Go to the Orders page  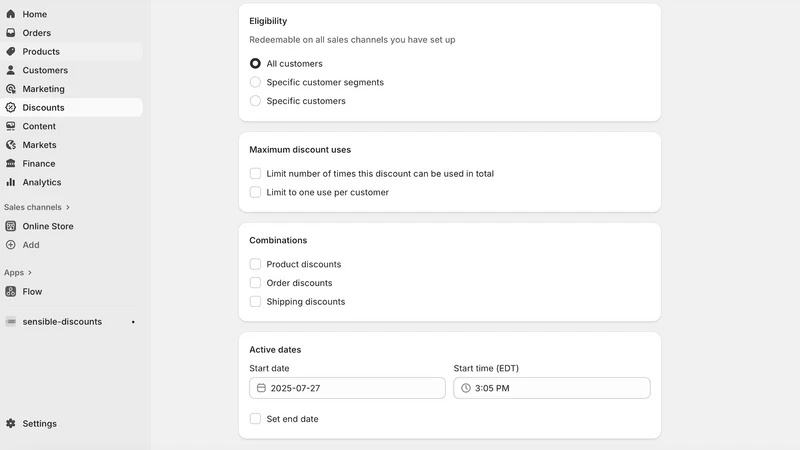point(71,33)
